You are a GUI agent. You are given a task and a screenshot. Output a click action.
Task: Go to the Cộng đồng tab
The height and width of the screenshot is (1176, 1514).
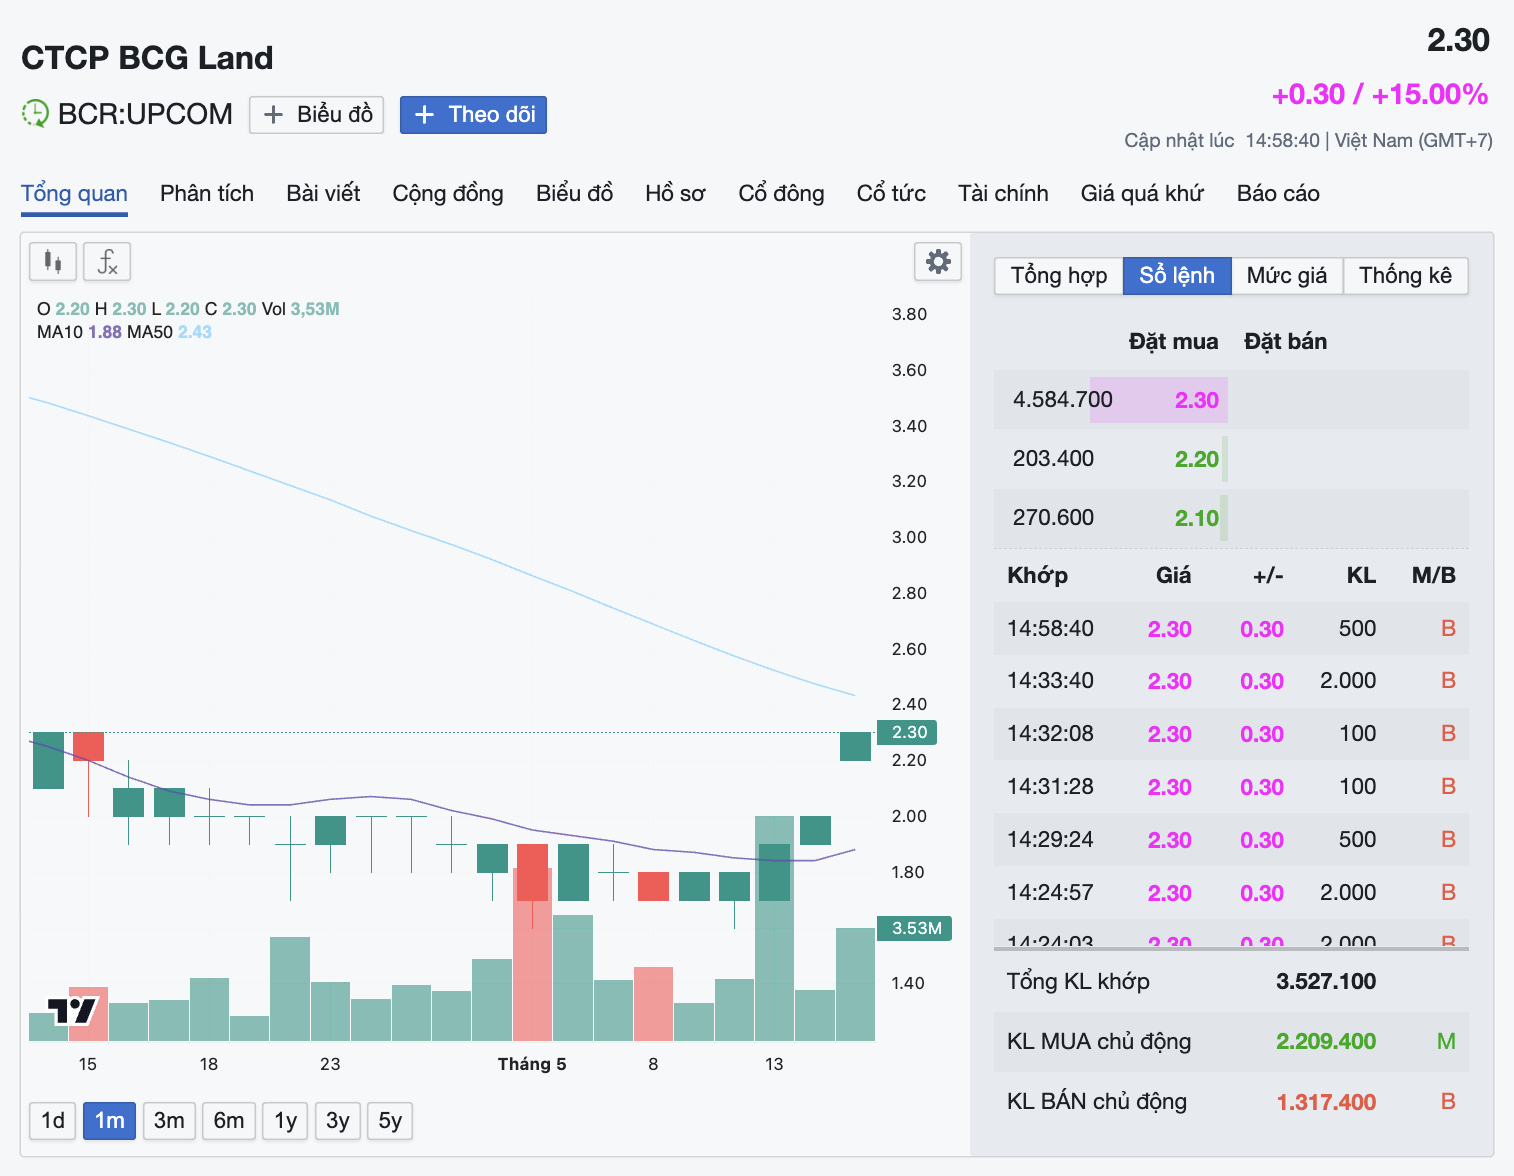(x=448, y=193)
